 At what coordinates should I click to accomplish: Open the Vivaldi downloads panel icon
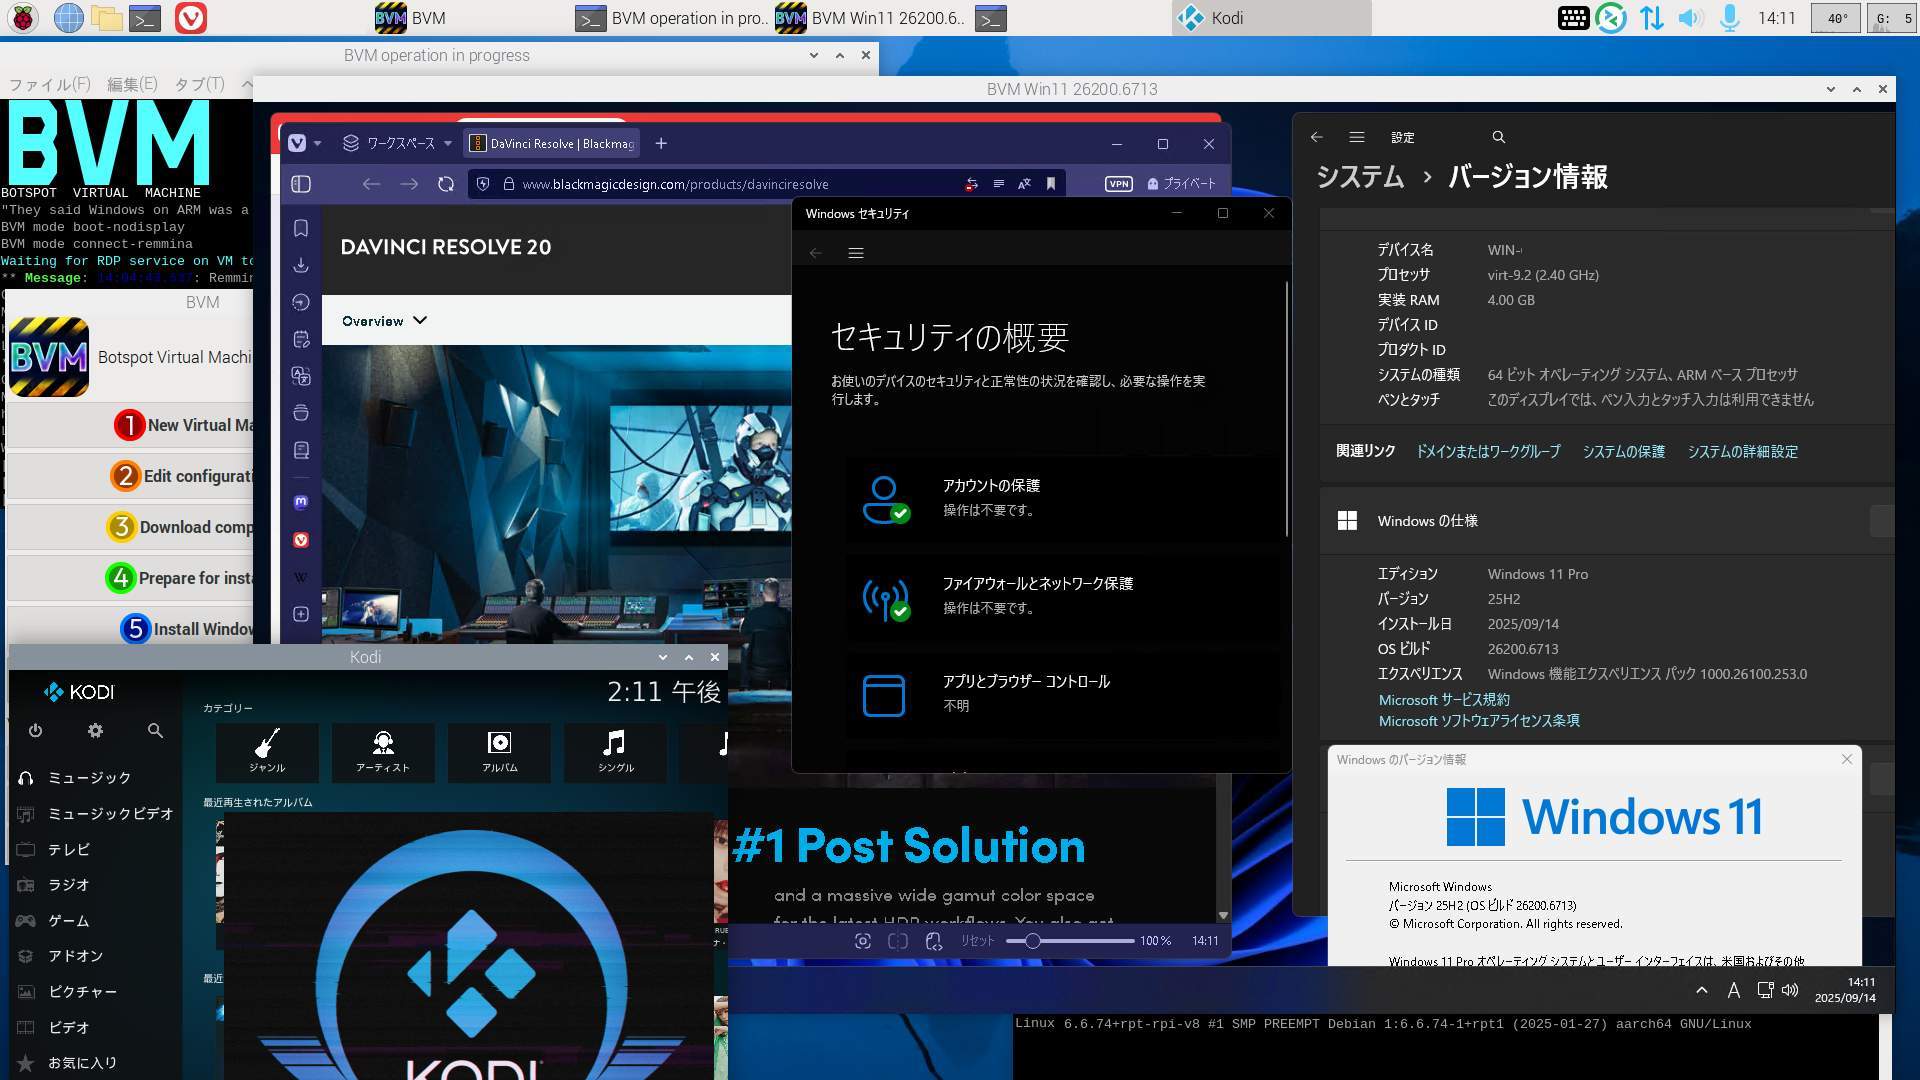pyautogui.click(x=301, y=266)
